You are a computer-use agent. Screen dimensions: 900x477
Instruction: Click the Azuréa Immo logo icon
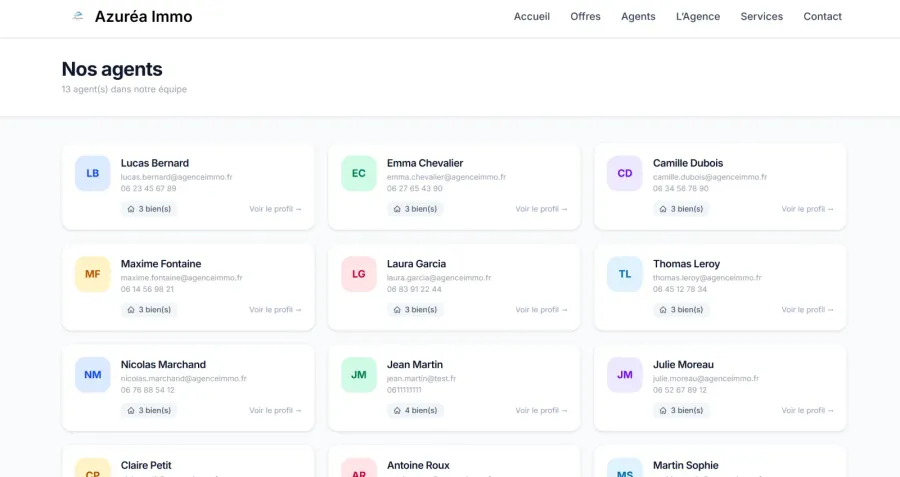(77, 16)
